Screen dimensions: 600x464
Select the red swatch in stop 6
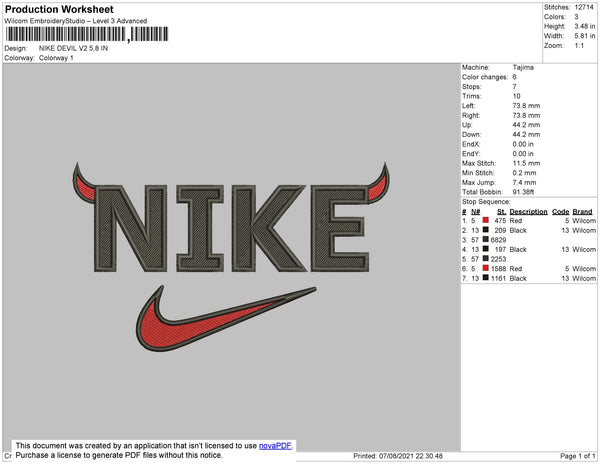pos(485,268)
